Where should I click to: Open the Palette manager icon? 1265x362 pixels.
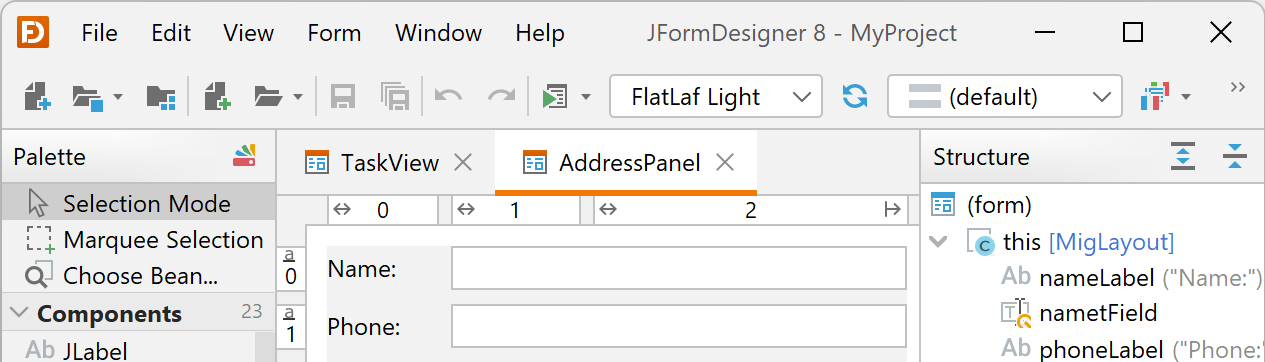pos(245,156)
